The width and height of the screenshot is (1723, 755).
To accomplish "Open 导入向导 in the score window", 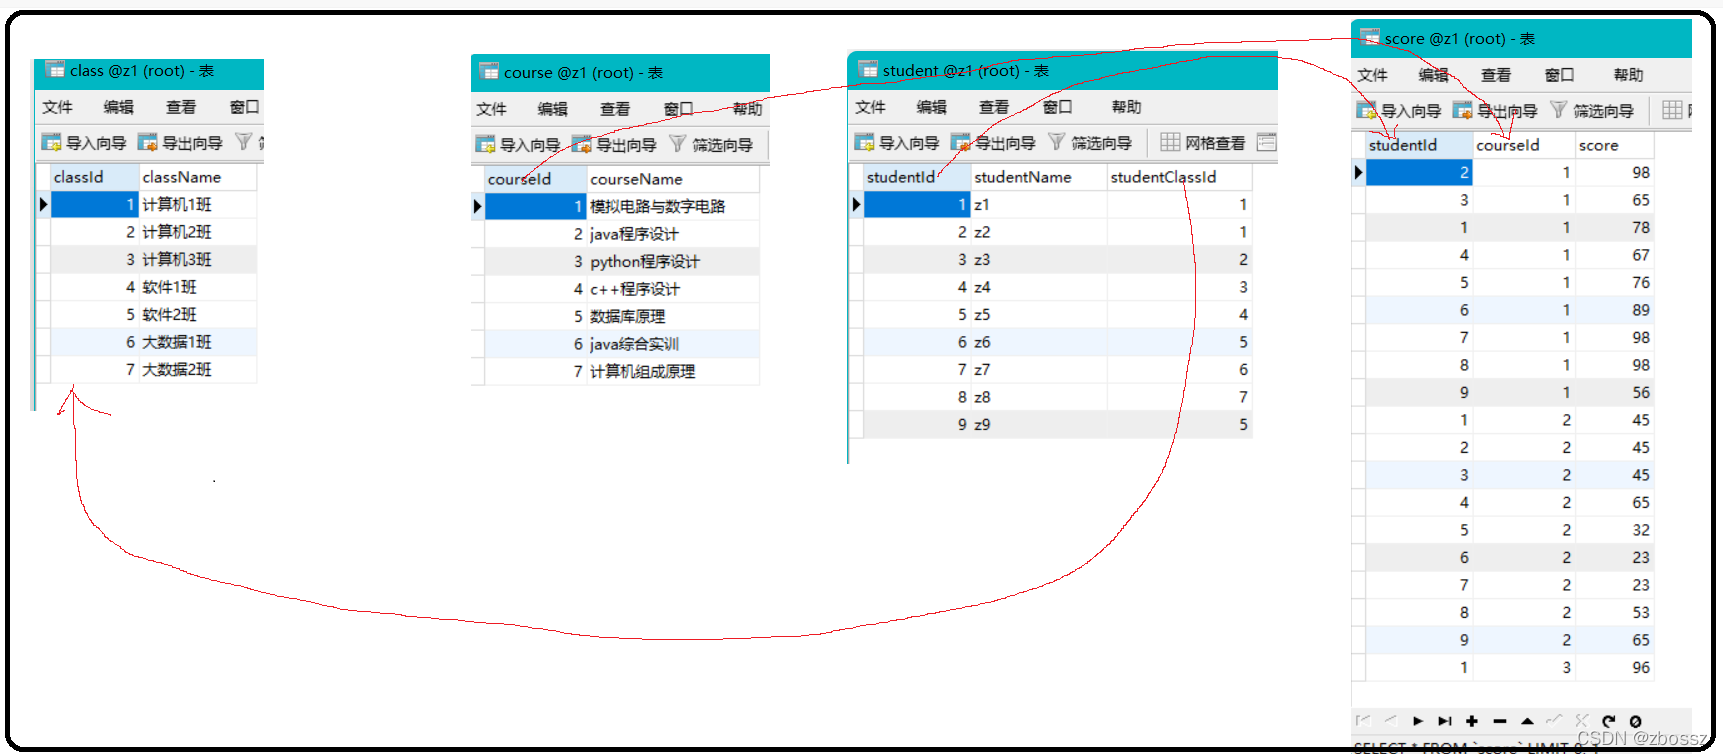I will click(1399, 110).
